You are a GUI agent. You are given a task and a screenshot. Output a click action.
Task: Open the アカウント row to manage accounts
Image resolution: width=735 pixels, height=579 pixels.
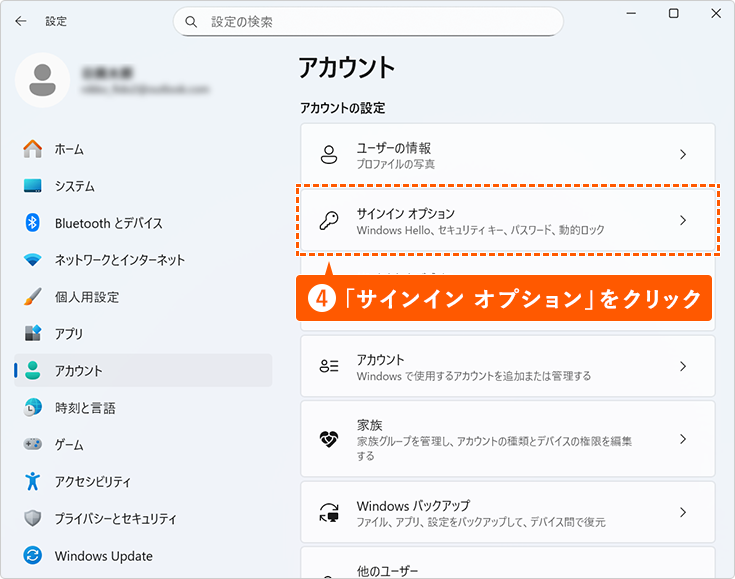tap(500, 367)
